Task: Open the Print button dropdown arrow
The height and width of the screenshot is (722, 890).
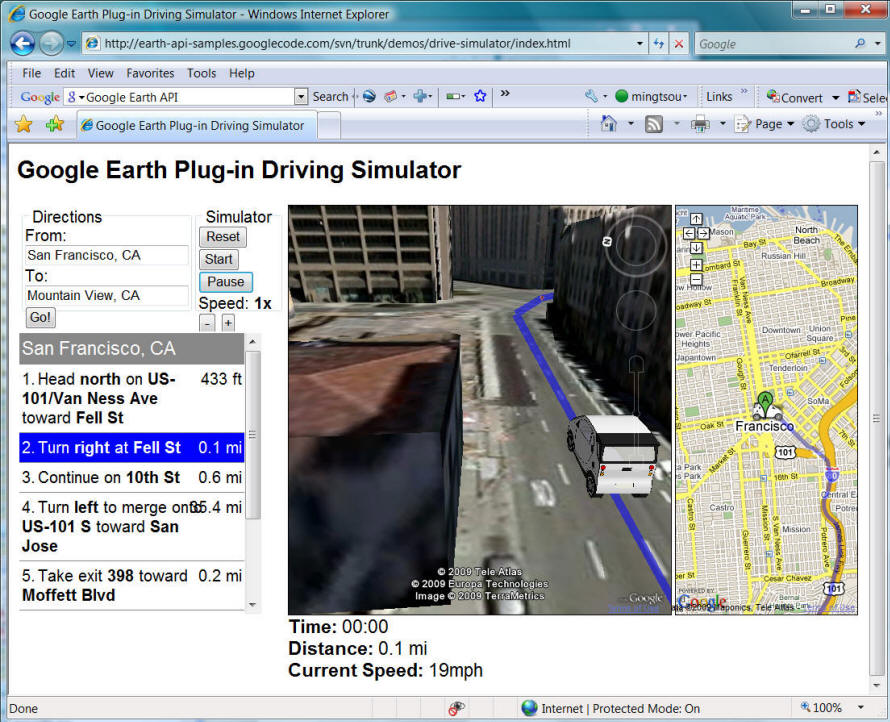Action: [723, 124]
